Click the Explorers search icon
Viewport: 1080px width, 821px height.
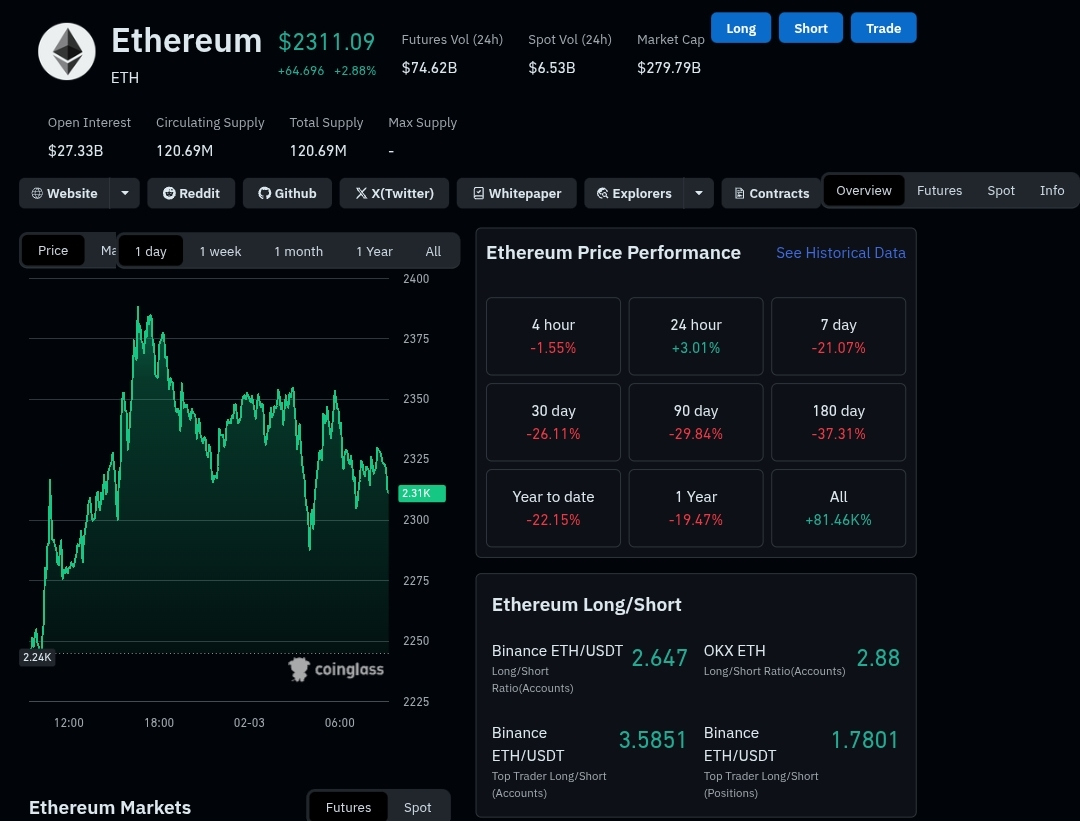[602, 194]
